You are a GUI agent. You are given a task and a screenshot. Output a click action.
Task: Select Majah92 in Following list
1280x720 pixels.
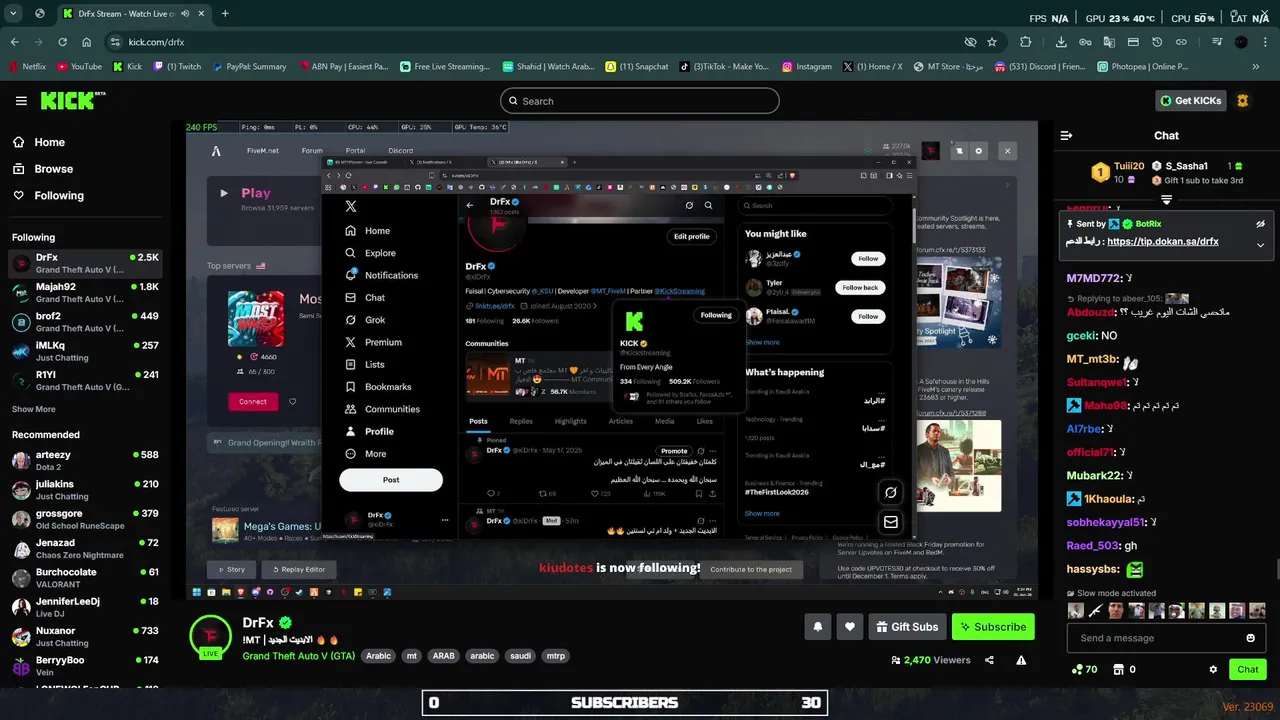pyautogui.click(x=86, y=293)
